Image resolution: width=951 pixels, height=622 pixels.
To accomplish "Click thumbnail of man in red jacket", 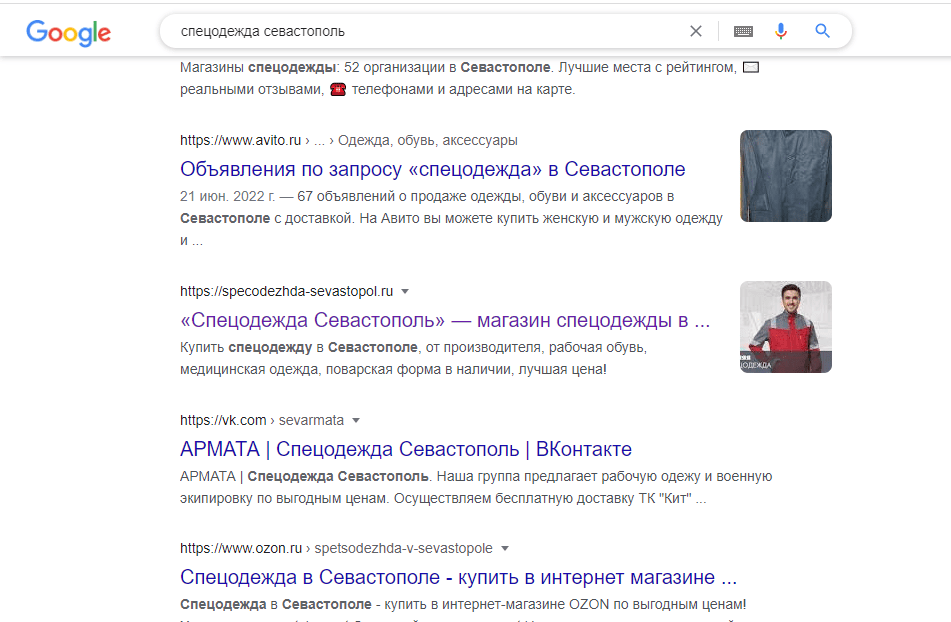I will pos(785,327).
